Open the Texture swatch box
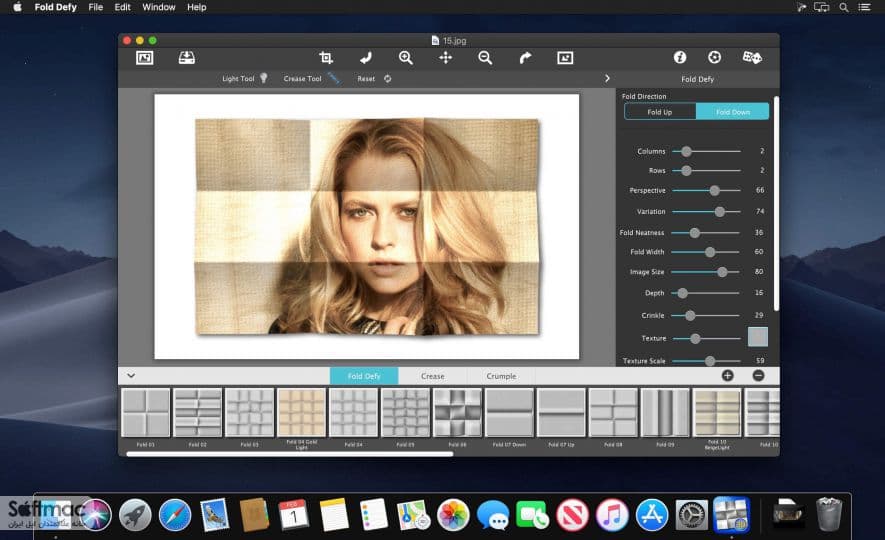 [757, 337]
